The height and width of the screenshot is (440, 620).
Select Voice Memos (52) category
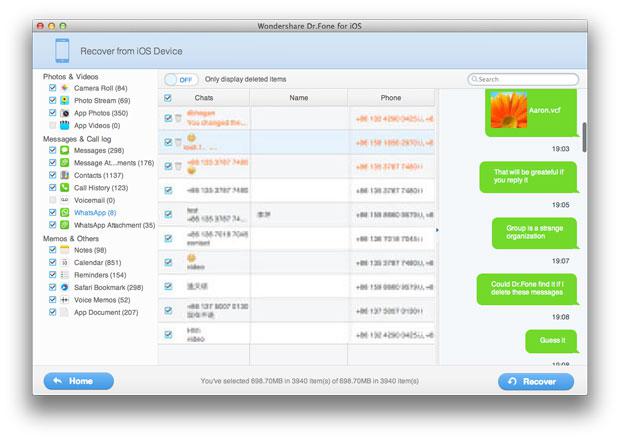pyautogui.click(x=102, y=300)
